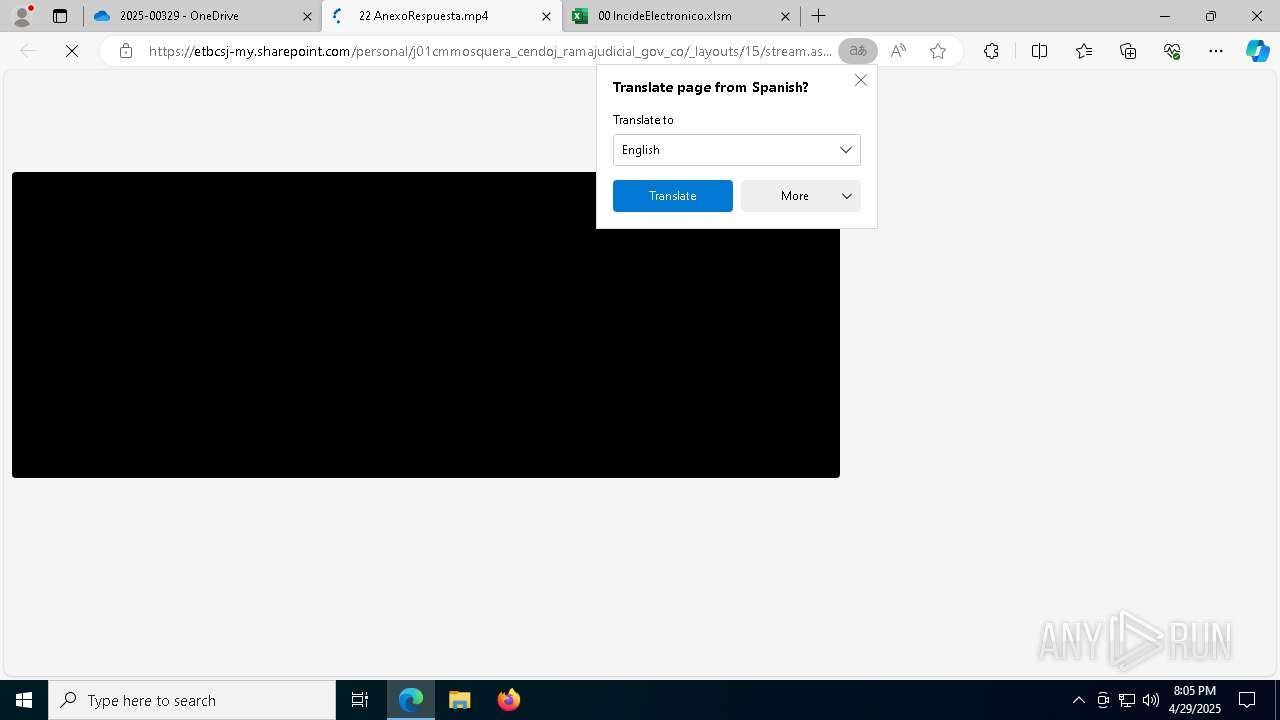
Task: Open the clock showing 8:05 PM
Action: tap(1195, 700)
